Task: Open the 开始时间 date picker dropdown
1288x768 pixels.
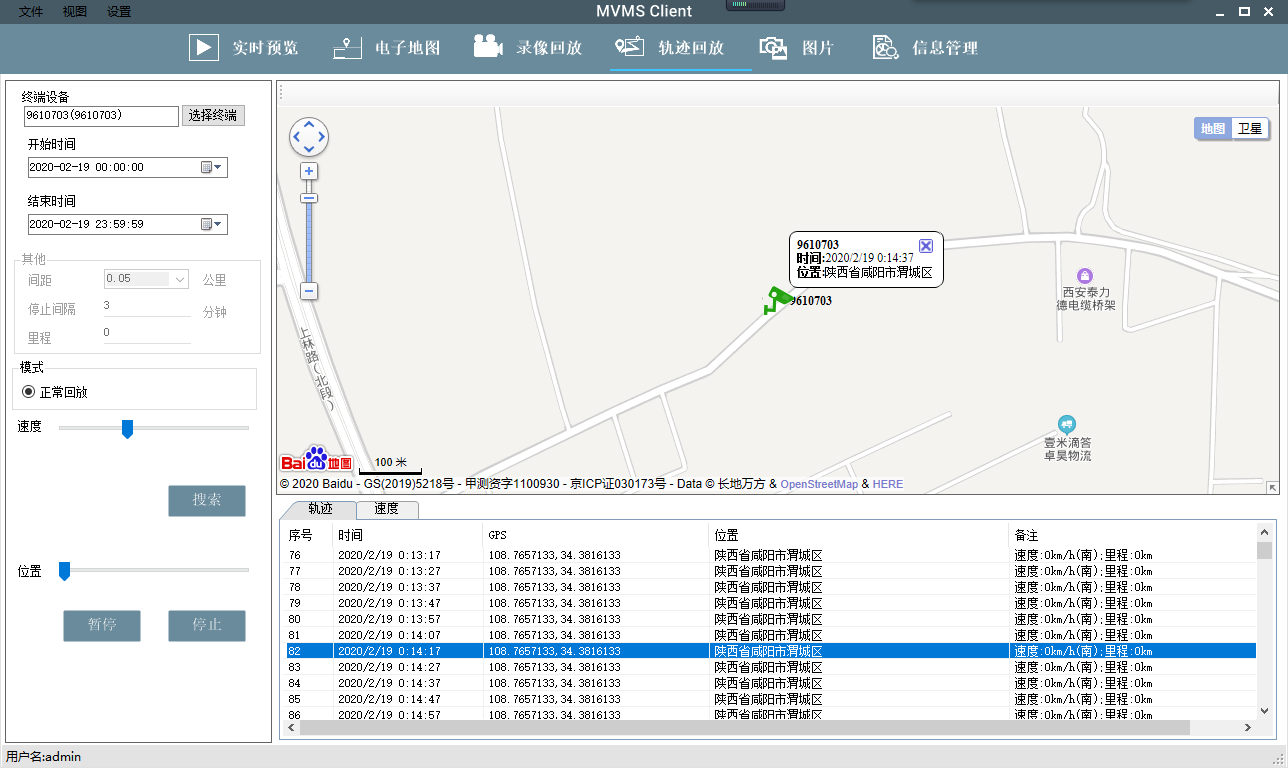Action: [x=212, y=168]
